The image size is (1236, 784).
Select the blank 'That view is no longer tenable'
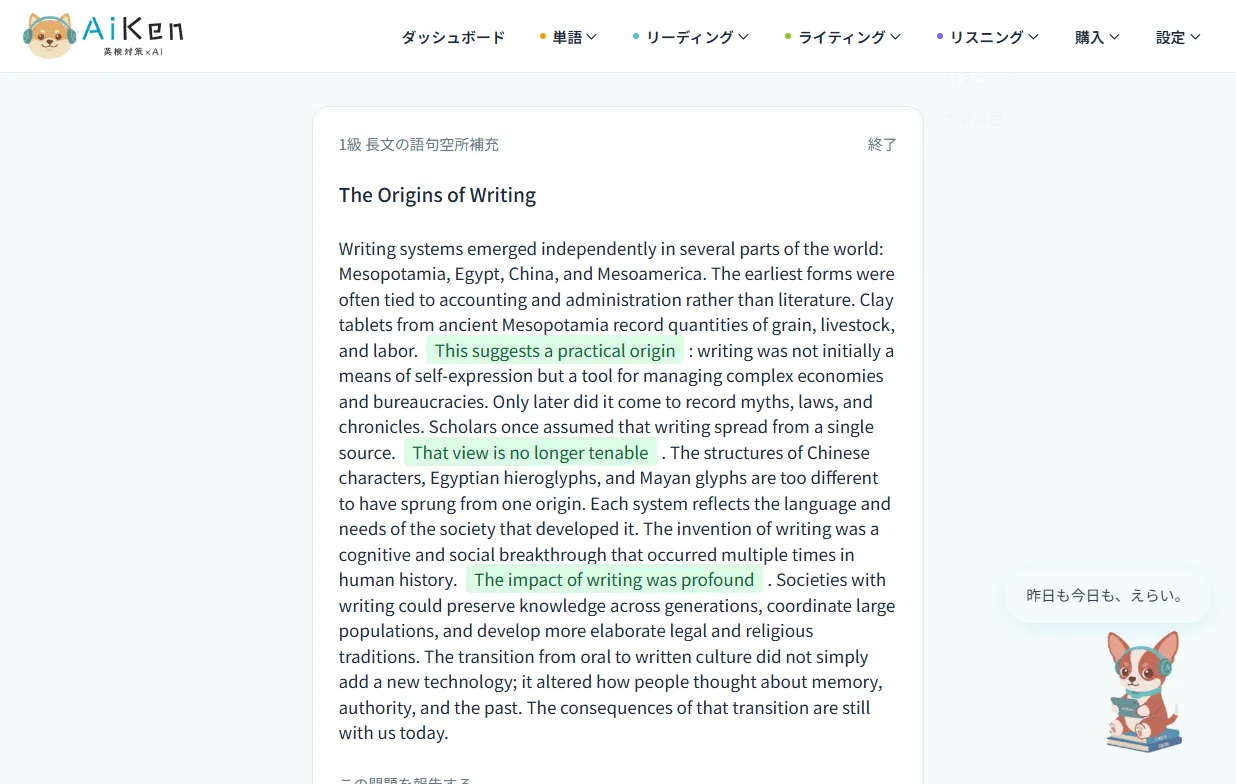[x=530, y=453]
